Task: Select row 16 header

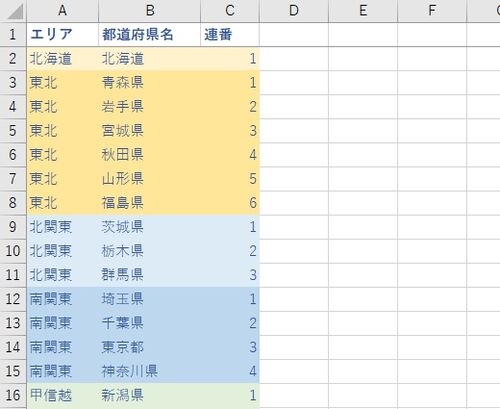Action: pyautogui.click(x=13, y=395)
